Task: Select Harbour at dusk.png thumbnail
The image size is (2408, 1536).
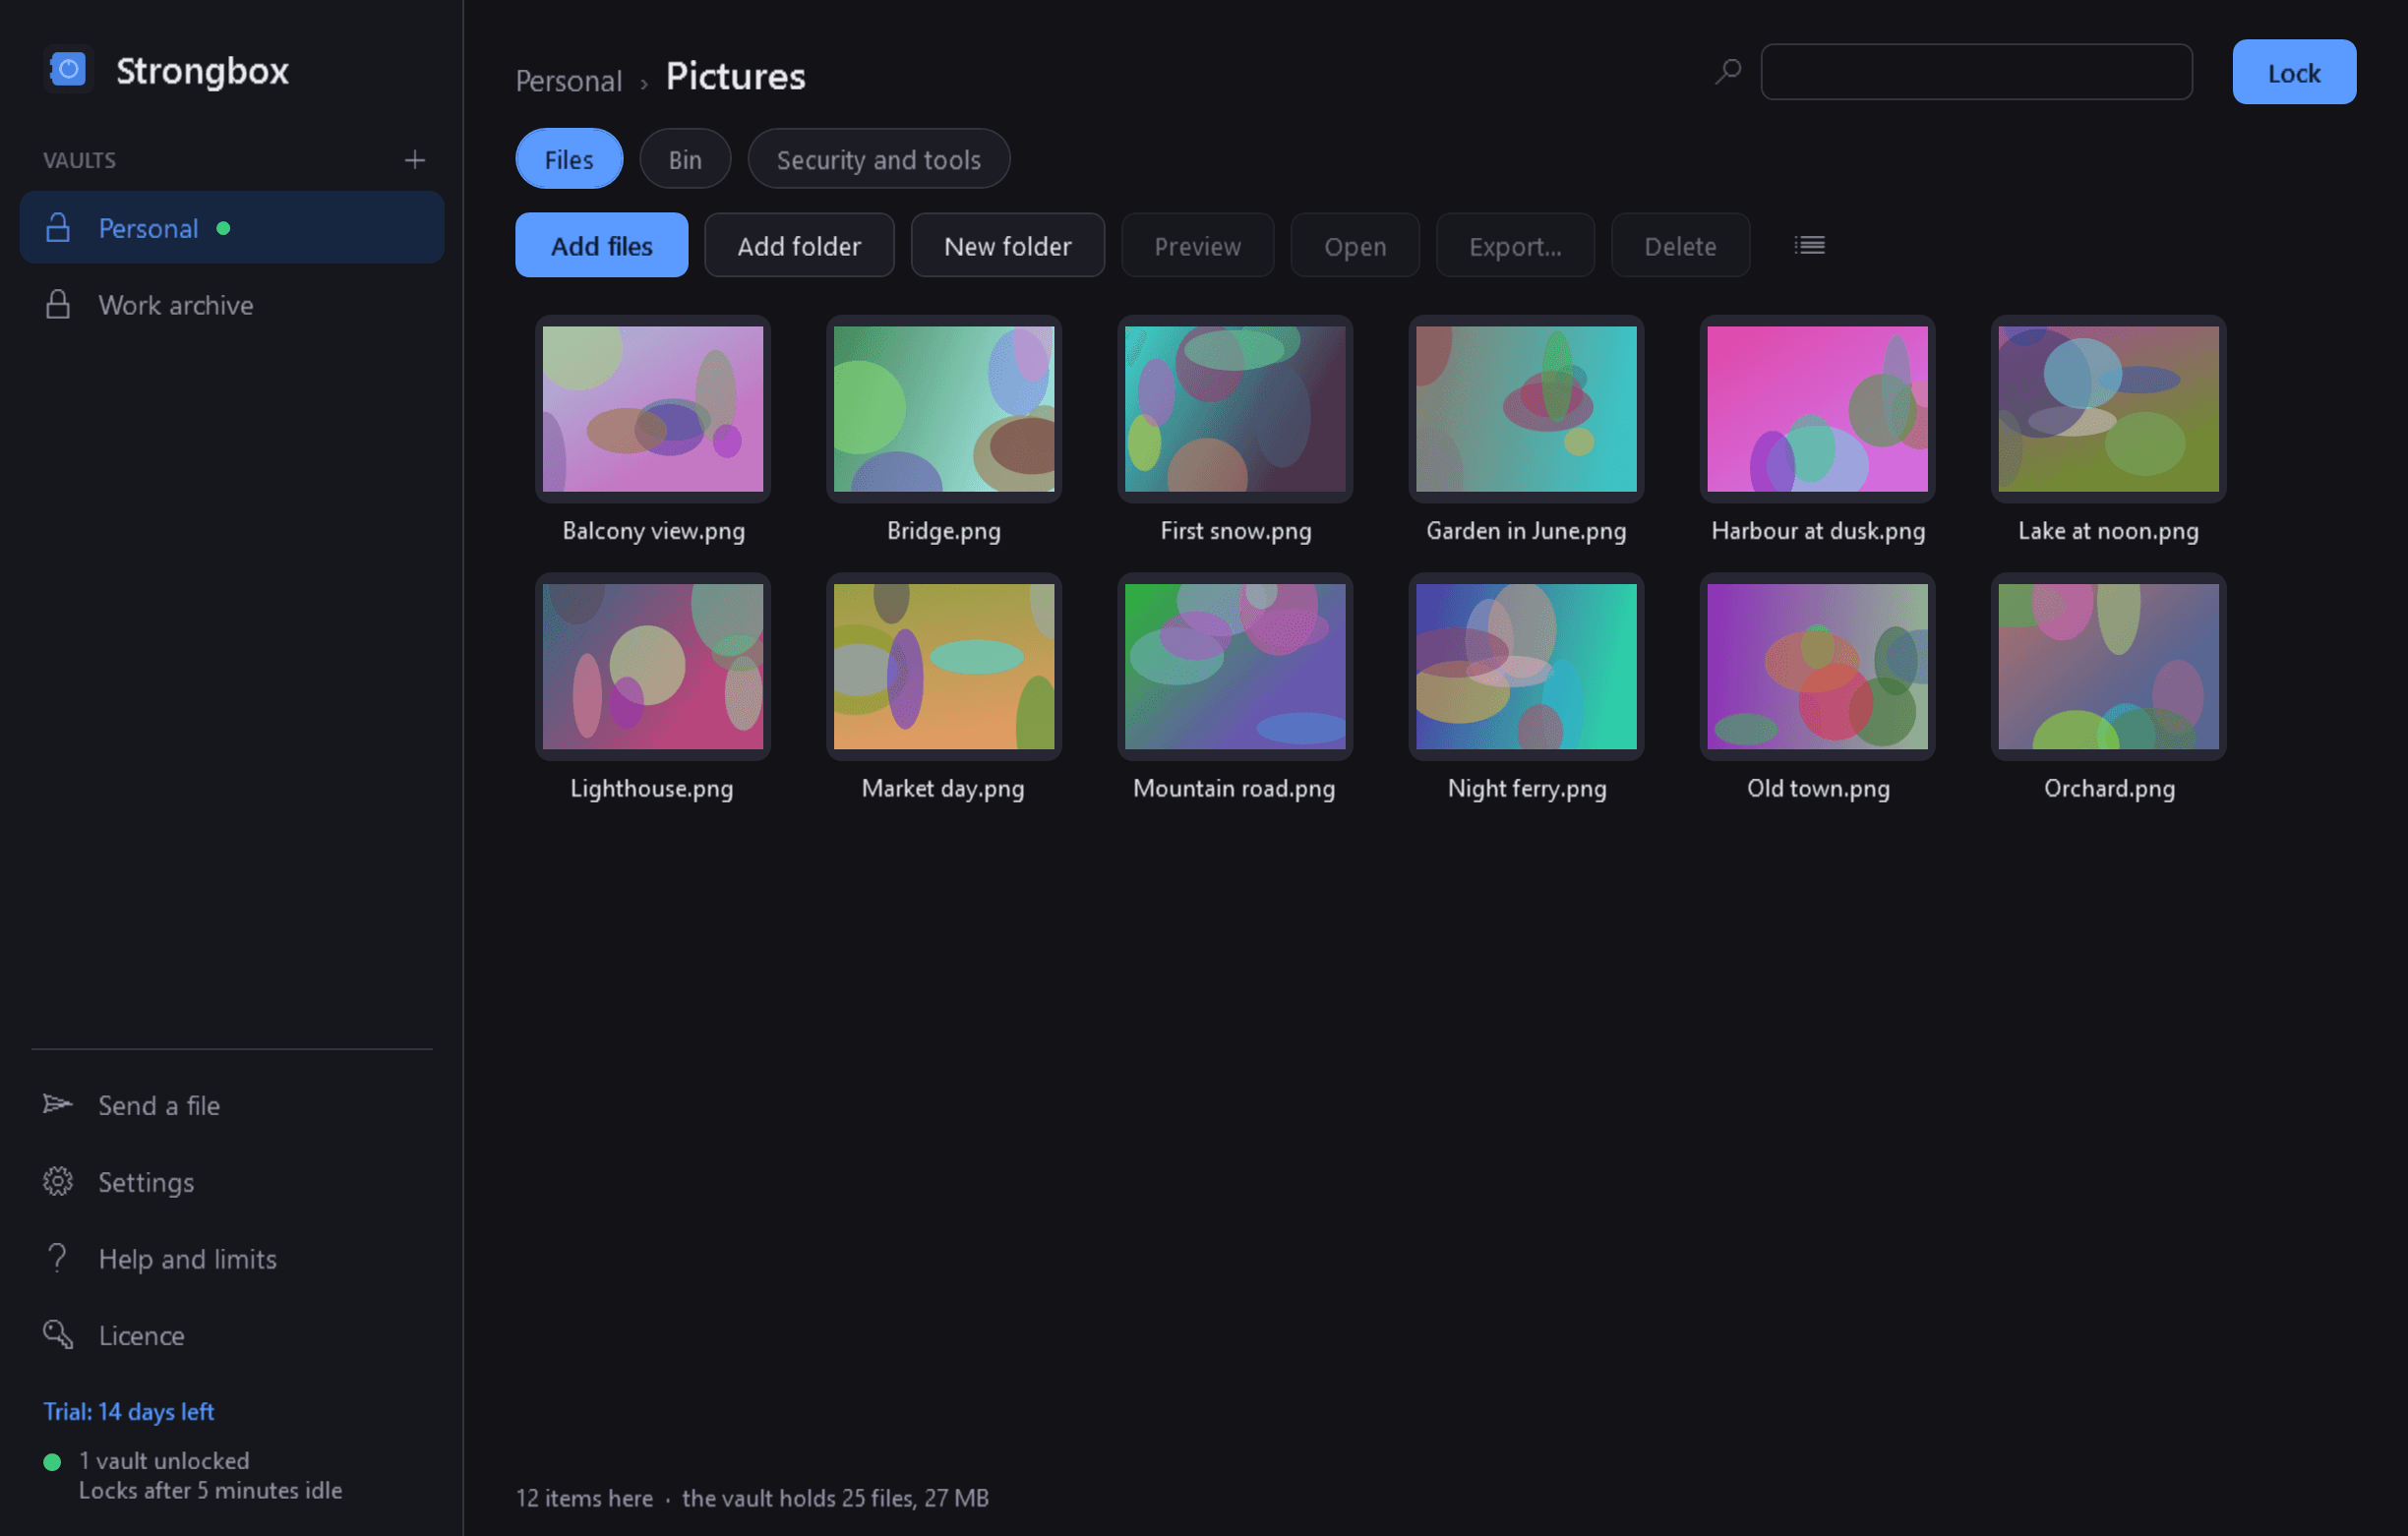Action: 1817,409
